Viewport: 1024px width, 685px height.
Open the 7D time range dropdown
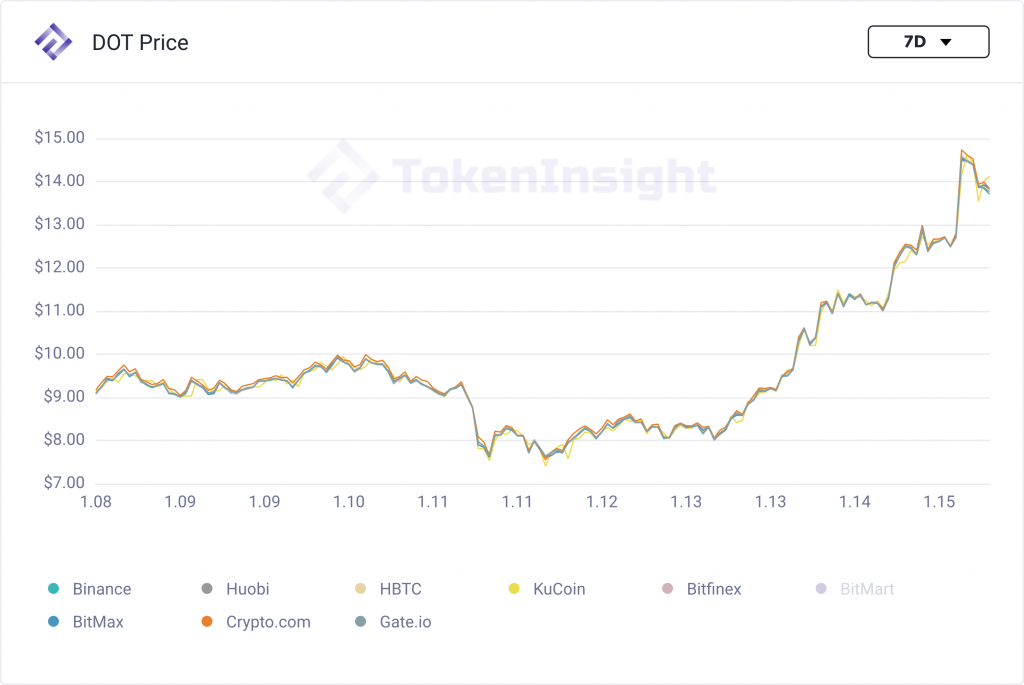click(x=928, y=42)
